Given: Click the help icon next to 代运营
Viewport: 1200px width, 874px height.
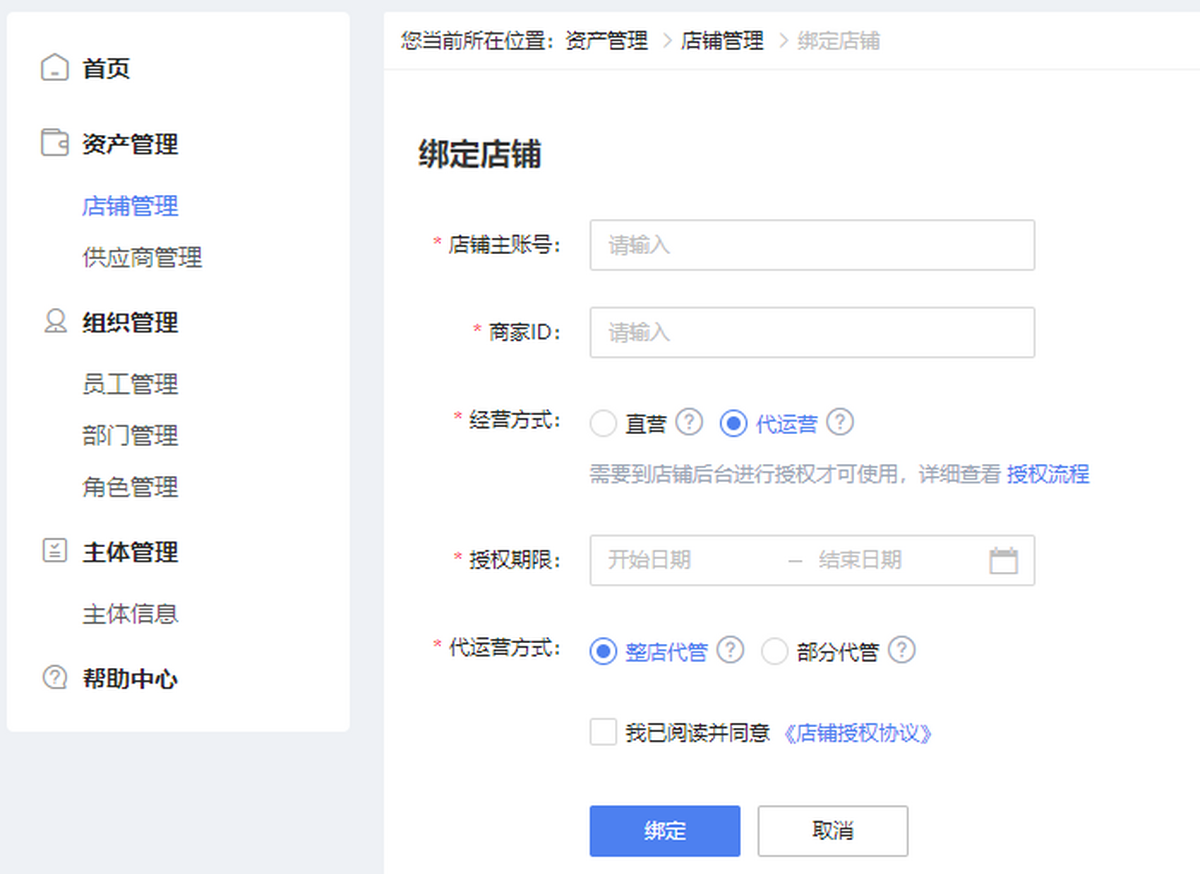Looking at the screenshot, I should click(x=840, y=422).
